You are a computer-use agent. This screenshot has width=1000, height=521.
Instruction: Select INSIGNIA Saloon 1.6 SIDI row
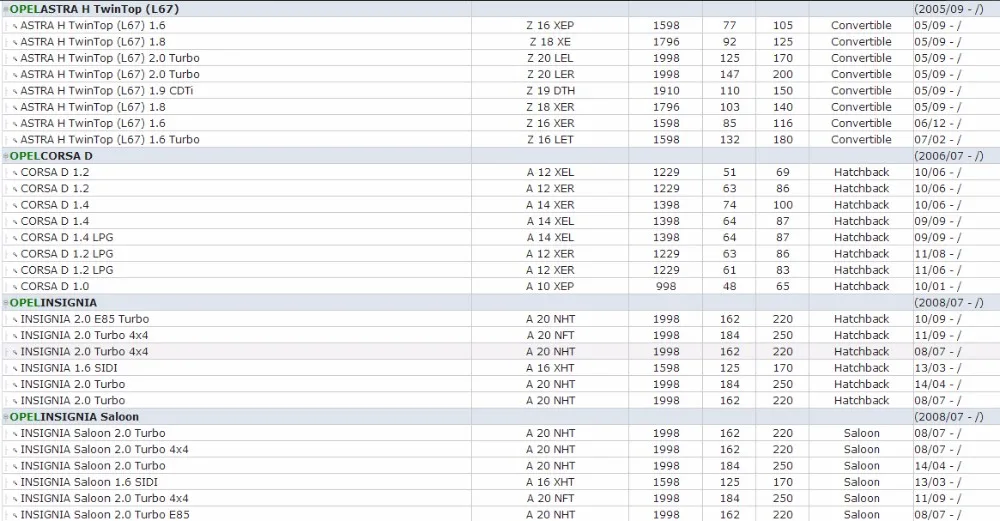point(500,482)
